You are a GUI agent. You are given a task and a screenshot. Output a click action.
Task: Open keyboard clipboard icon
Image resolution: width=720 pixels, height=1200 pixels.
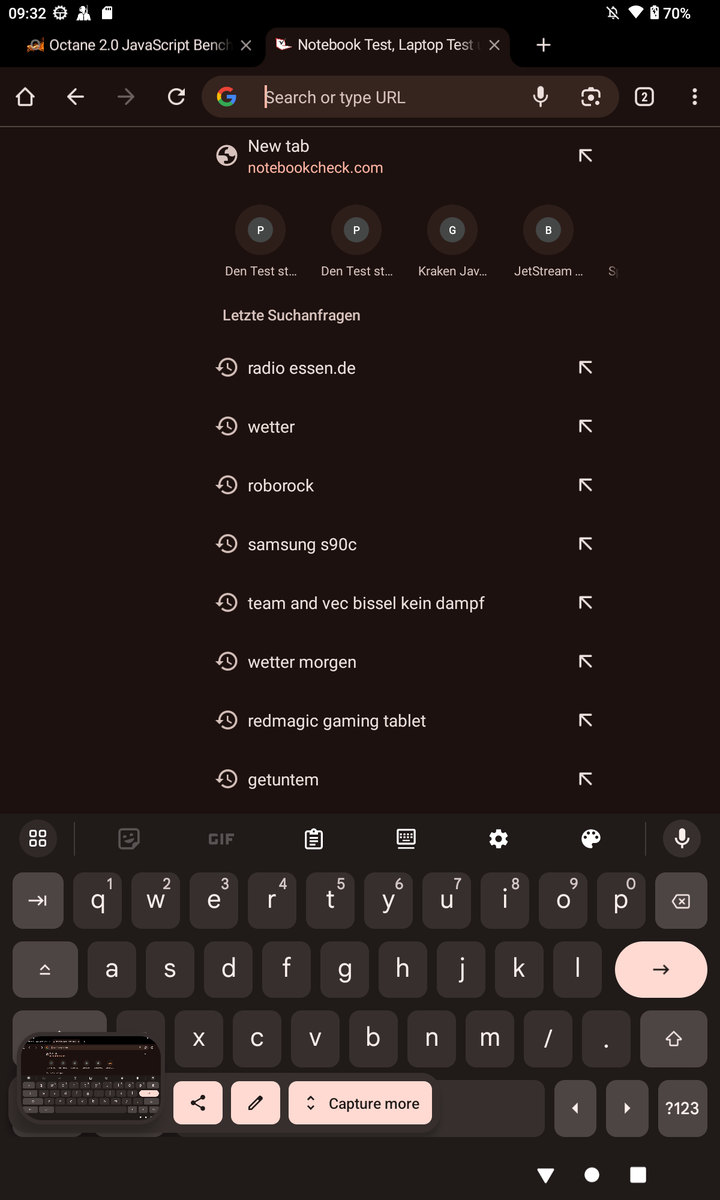[x=314, y=839]
